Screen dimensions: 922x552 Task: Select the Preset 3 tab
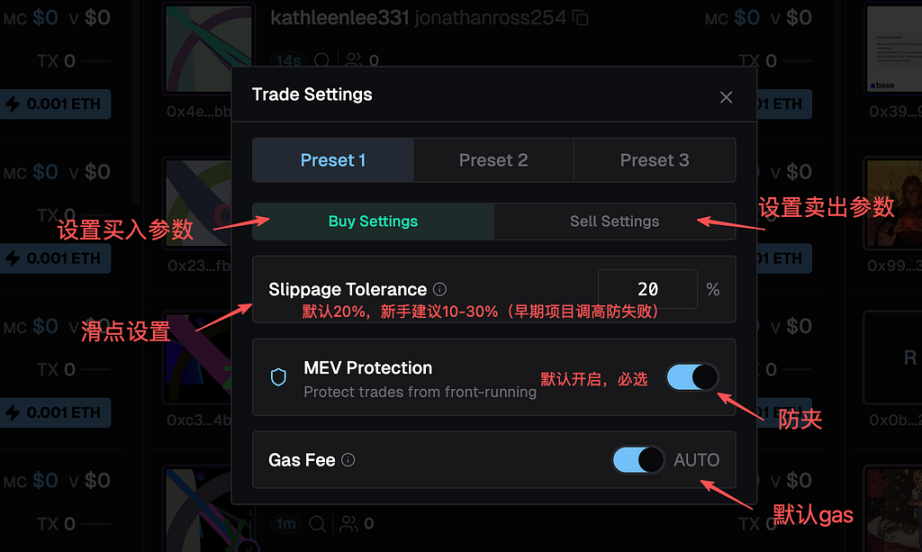coord(654,160)
